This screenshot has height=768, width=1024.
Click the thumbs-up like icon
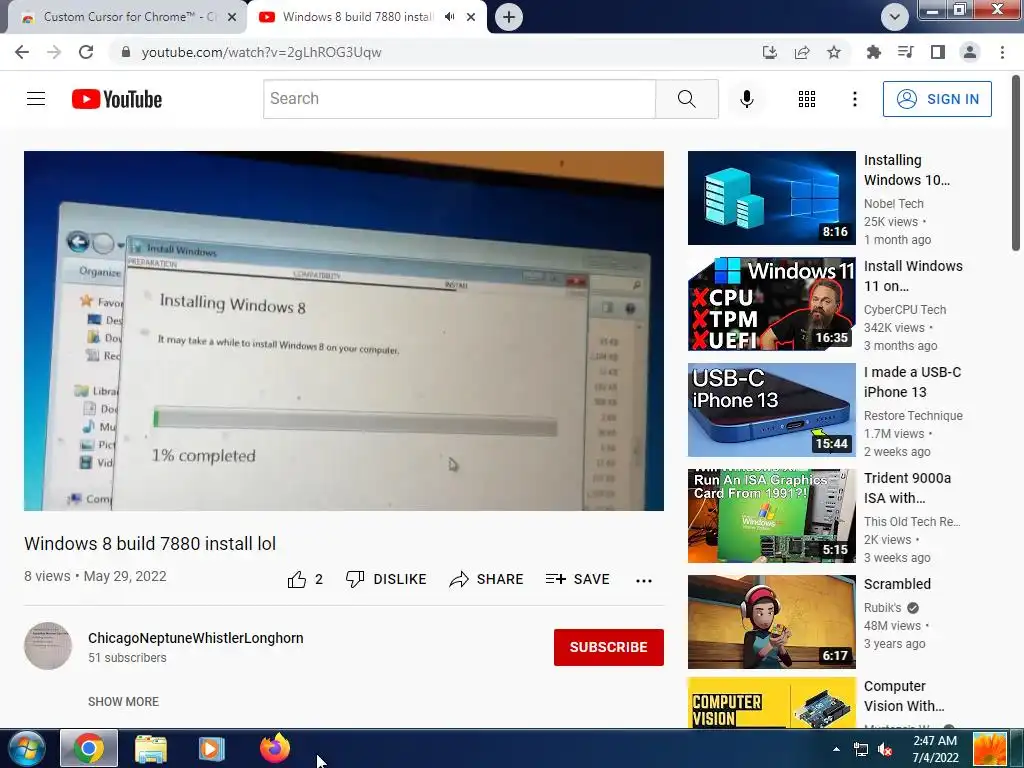pos(296,579)
